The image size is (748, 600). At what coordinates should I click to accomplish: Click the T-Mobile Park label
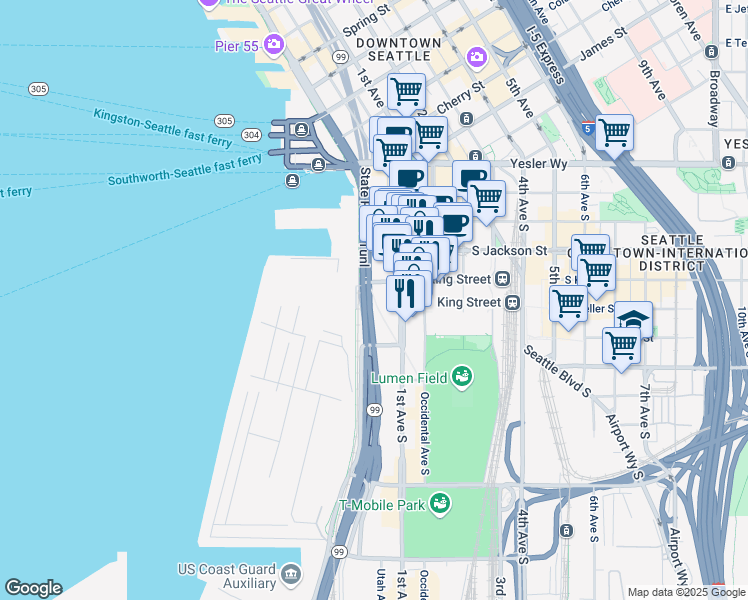(x=382, y=505)
